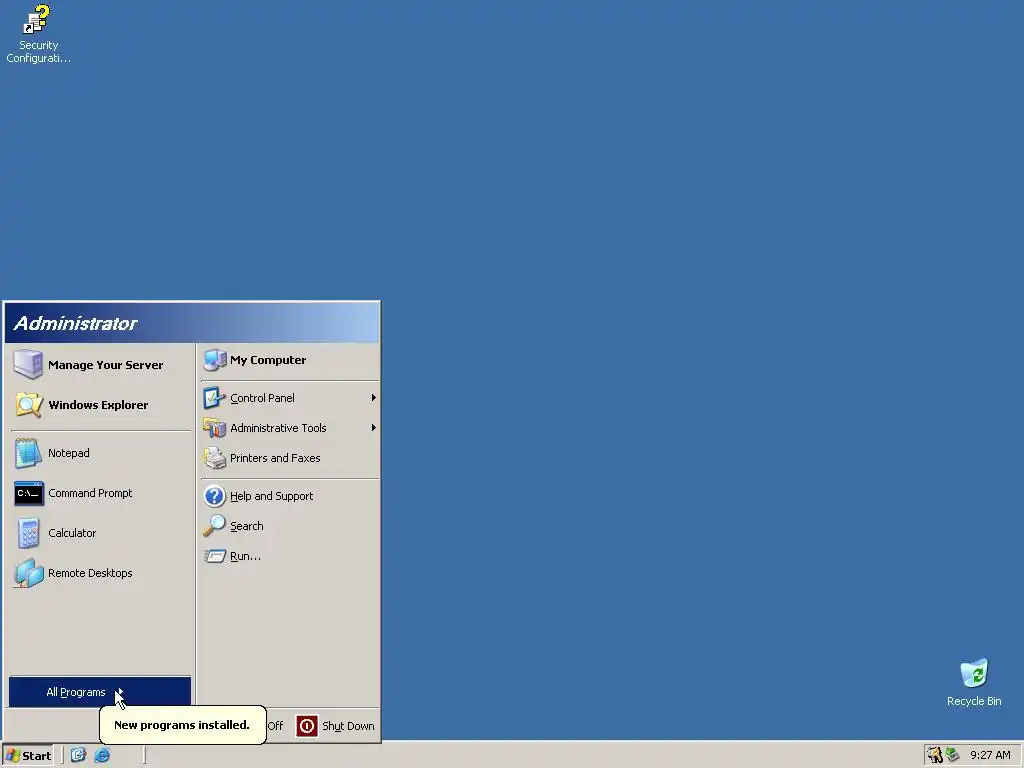Expand the Administrative Tools submenu arrow
Viewport: 1024px width, 768px height.
tap(374, 428)
